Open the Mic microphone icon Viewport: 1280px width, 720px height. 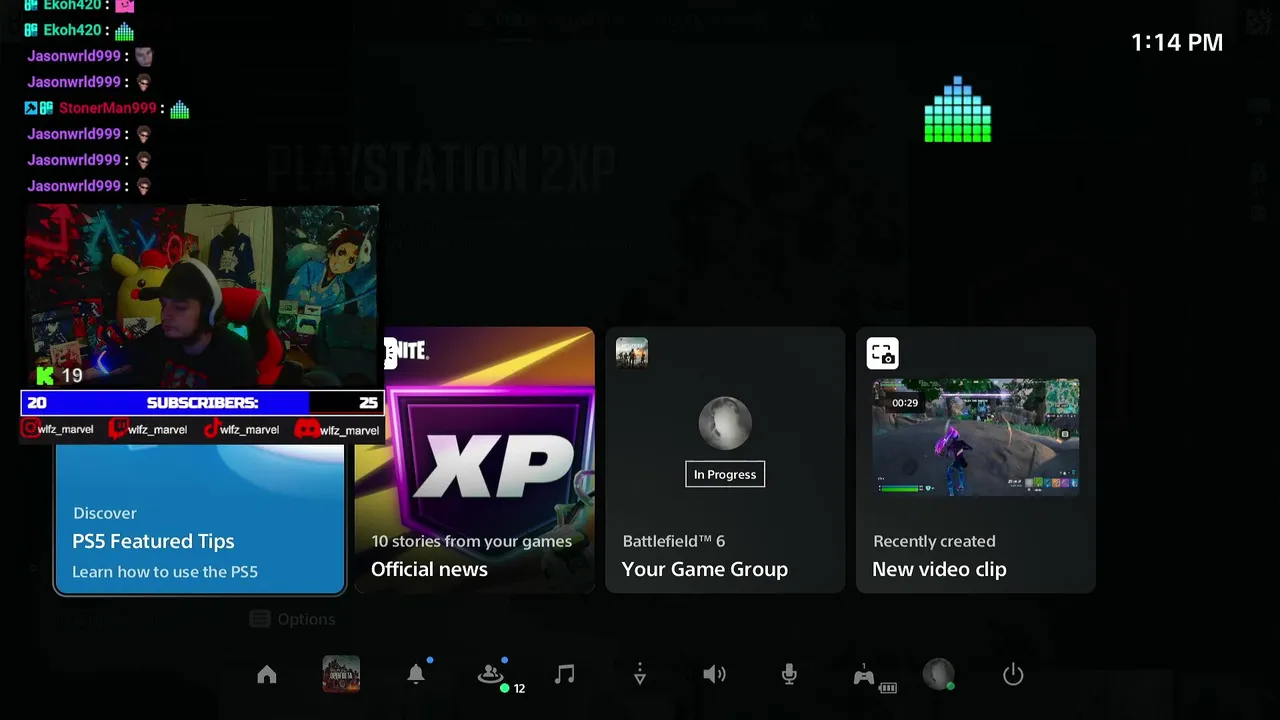tap(789, 675)
